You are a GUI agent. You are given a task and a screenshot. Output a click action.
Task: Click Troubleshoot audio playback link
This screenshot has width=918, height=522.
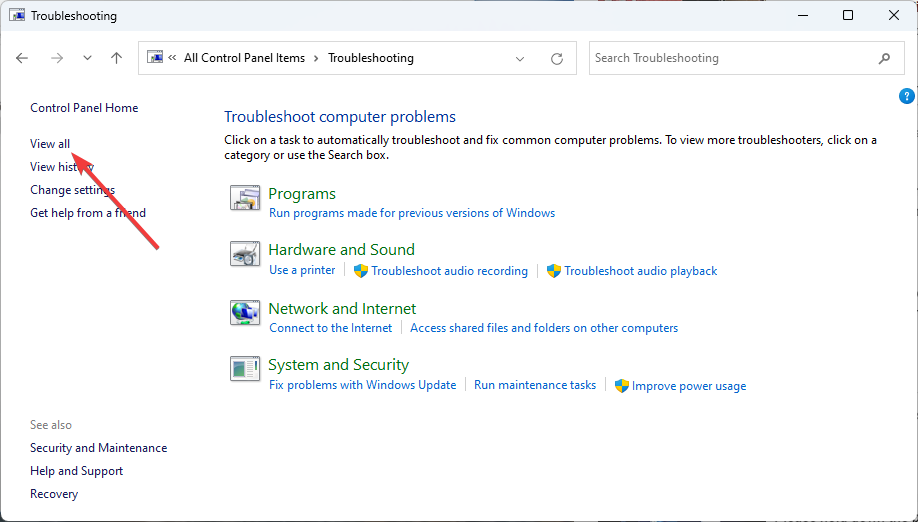[640, 271]
